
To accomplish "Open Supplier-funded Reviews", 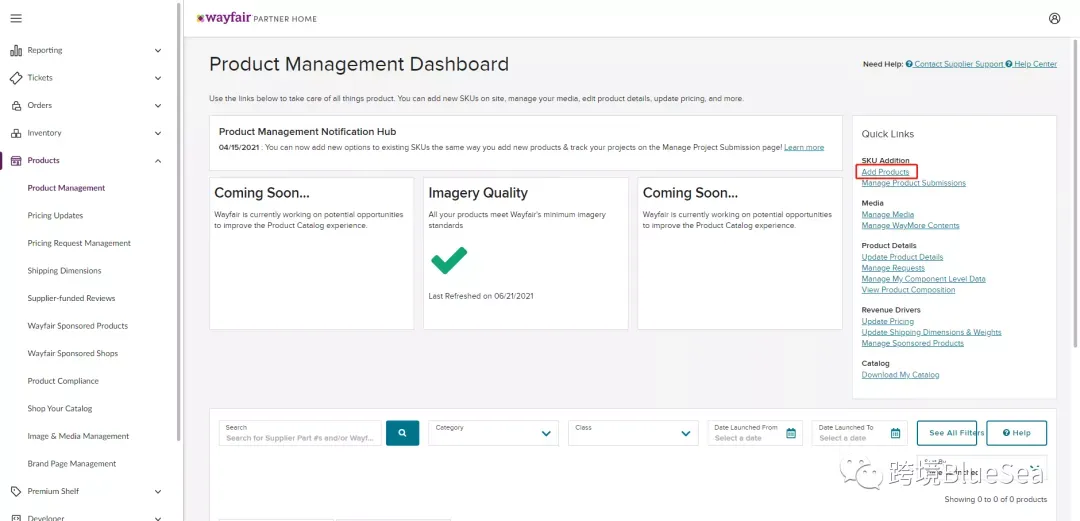I will pos(72,298).
